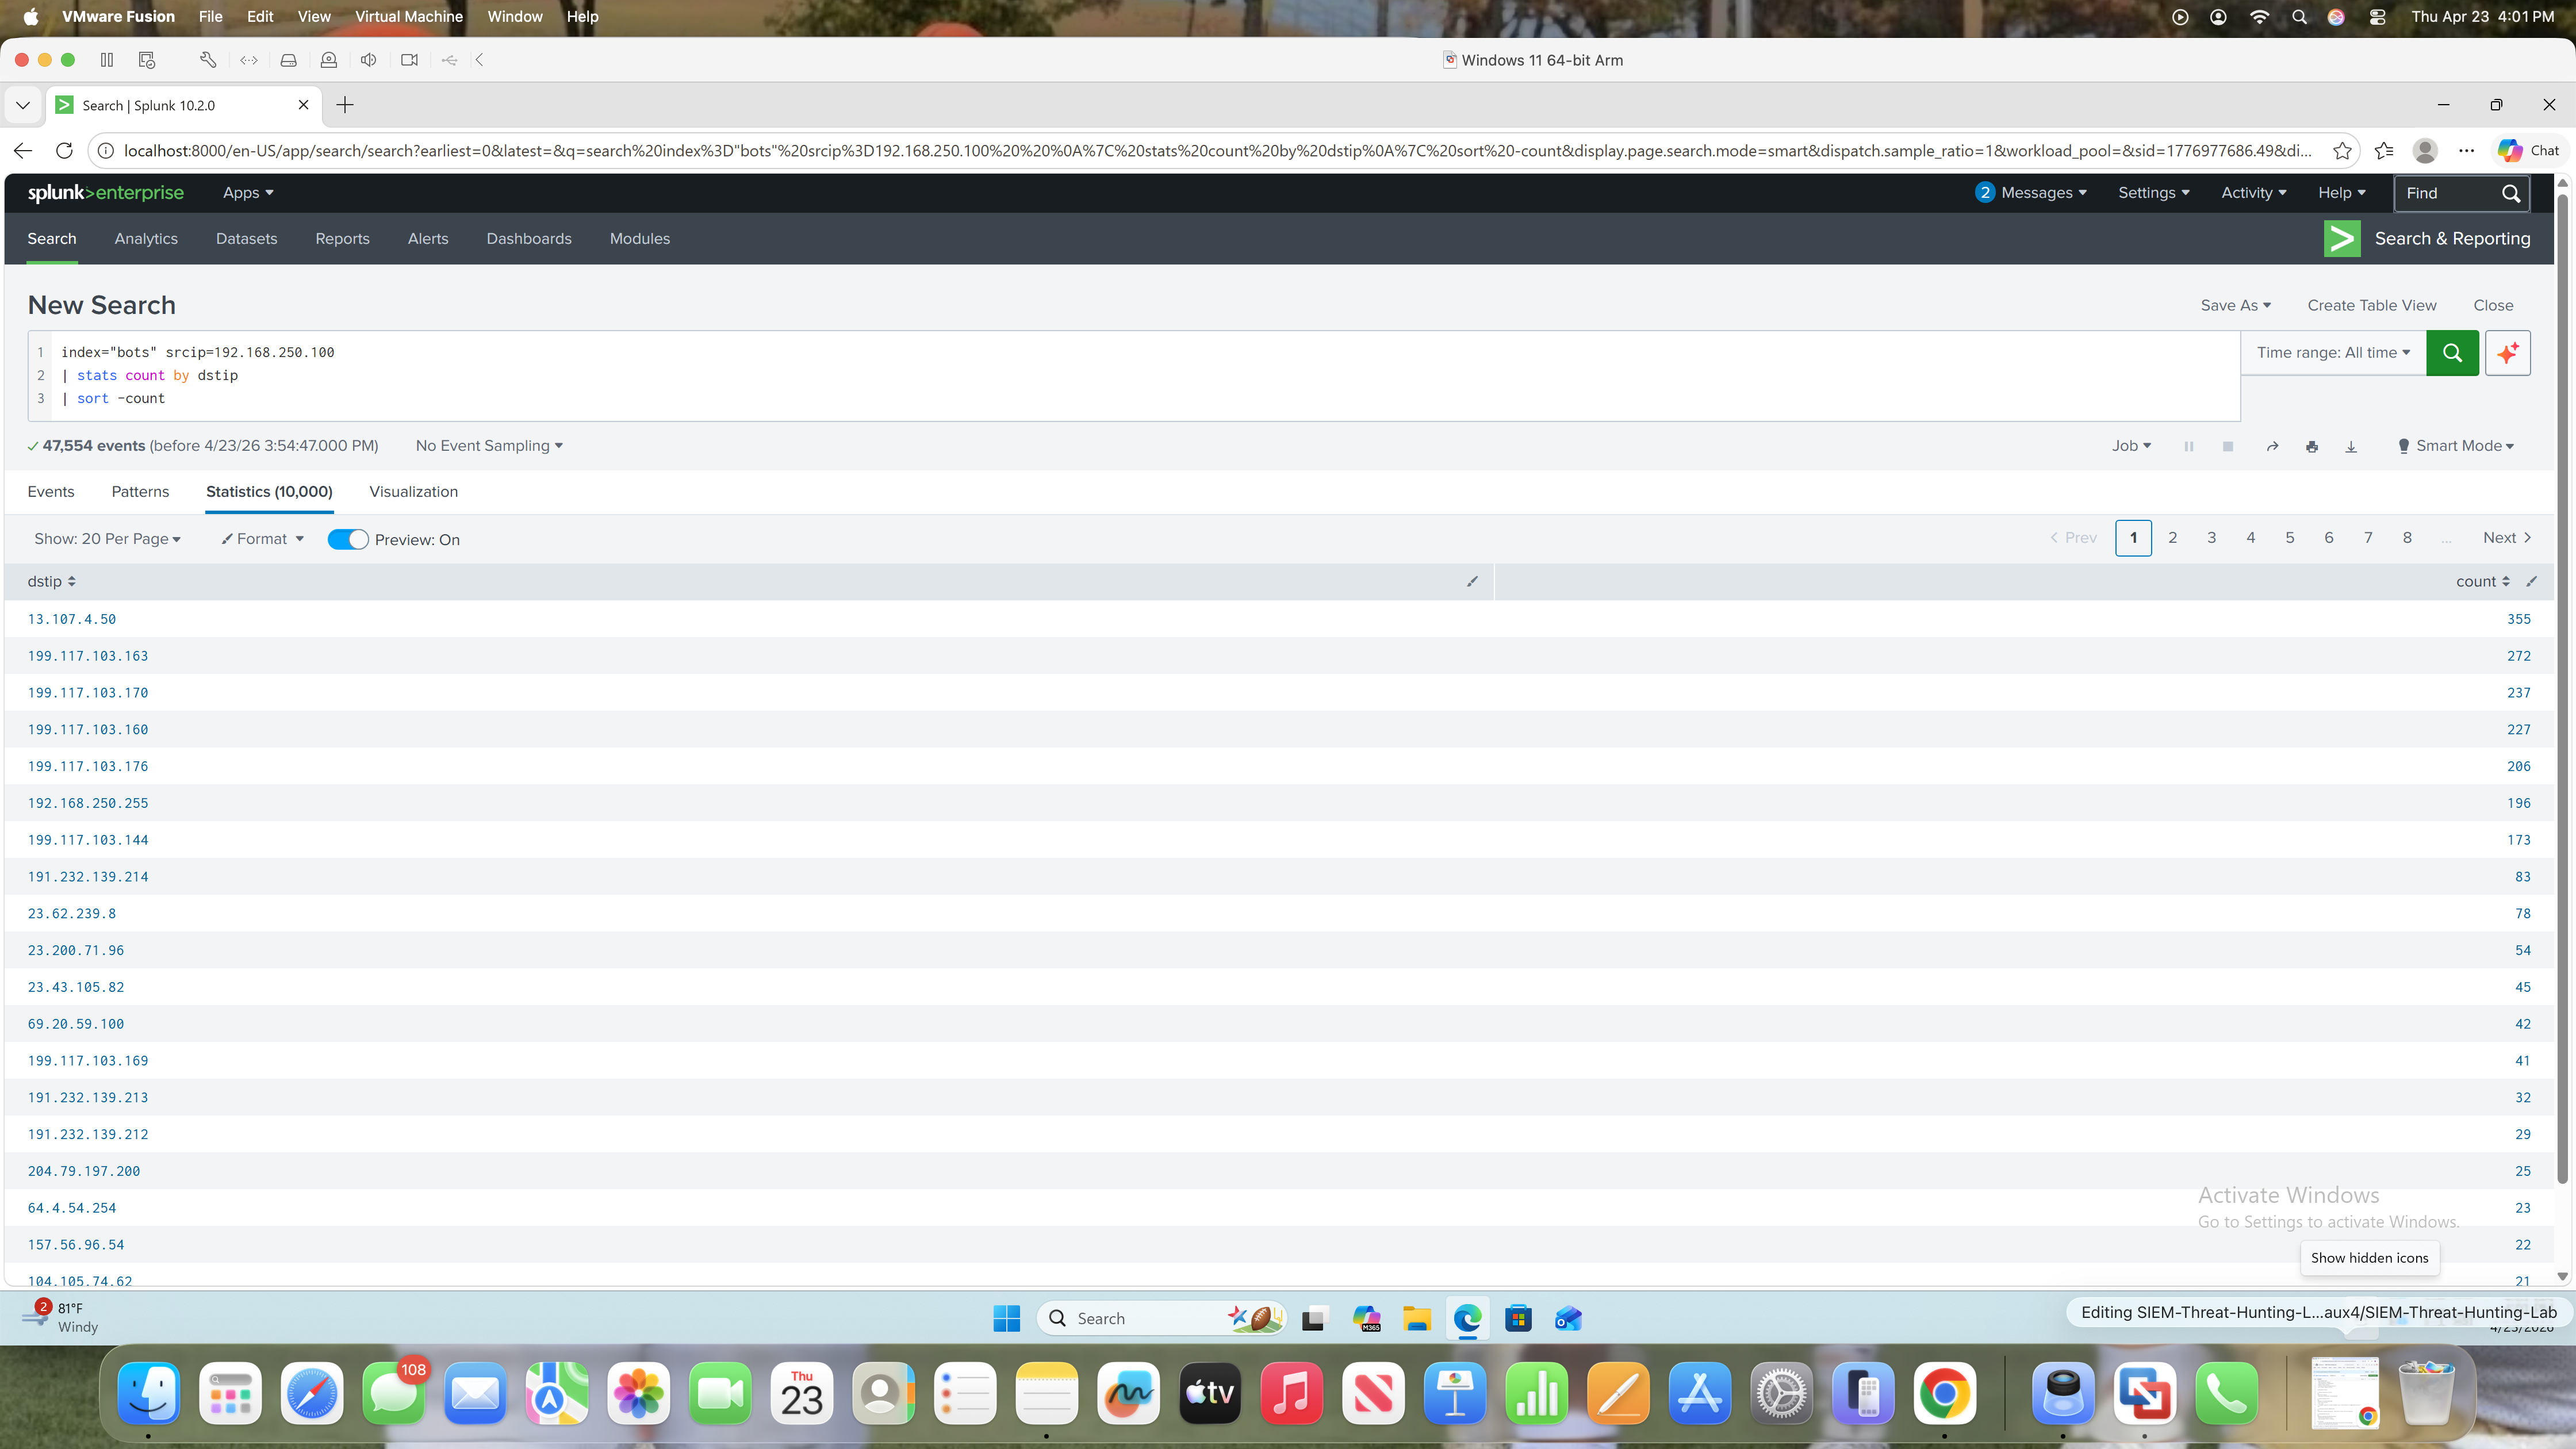Expand the Splunk Help dropdown

point(2342,193)
